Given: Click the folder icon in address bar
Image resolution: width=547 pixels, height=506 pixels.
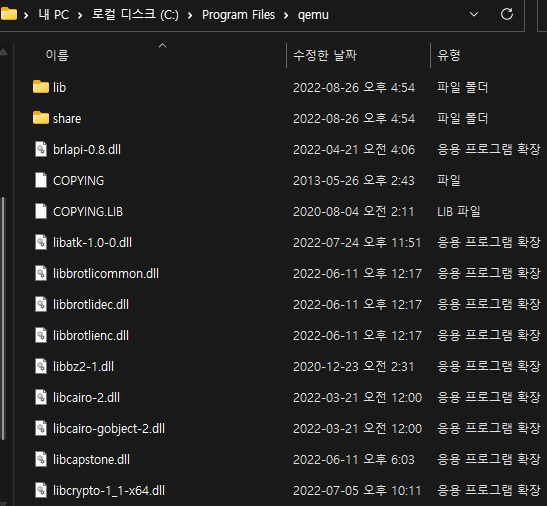Looking at the screenshot, I should [x=9, y=14].
